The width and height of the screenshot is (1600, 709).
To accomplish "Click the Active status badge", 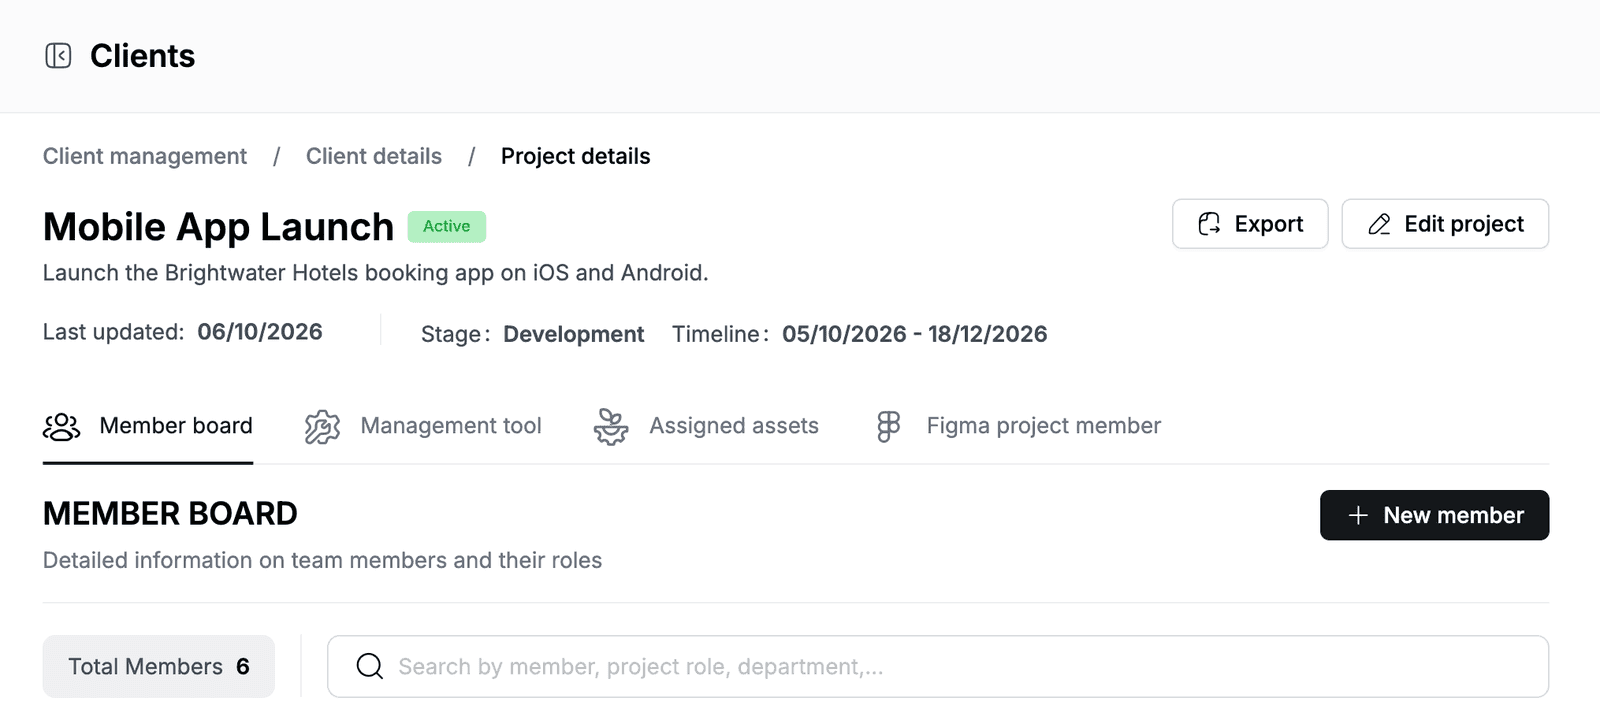I will (x=447, y=227).
